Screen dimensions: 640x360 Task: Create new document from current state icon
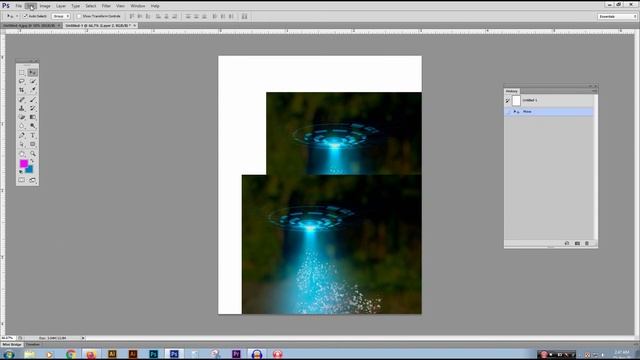click(567, 243)
